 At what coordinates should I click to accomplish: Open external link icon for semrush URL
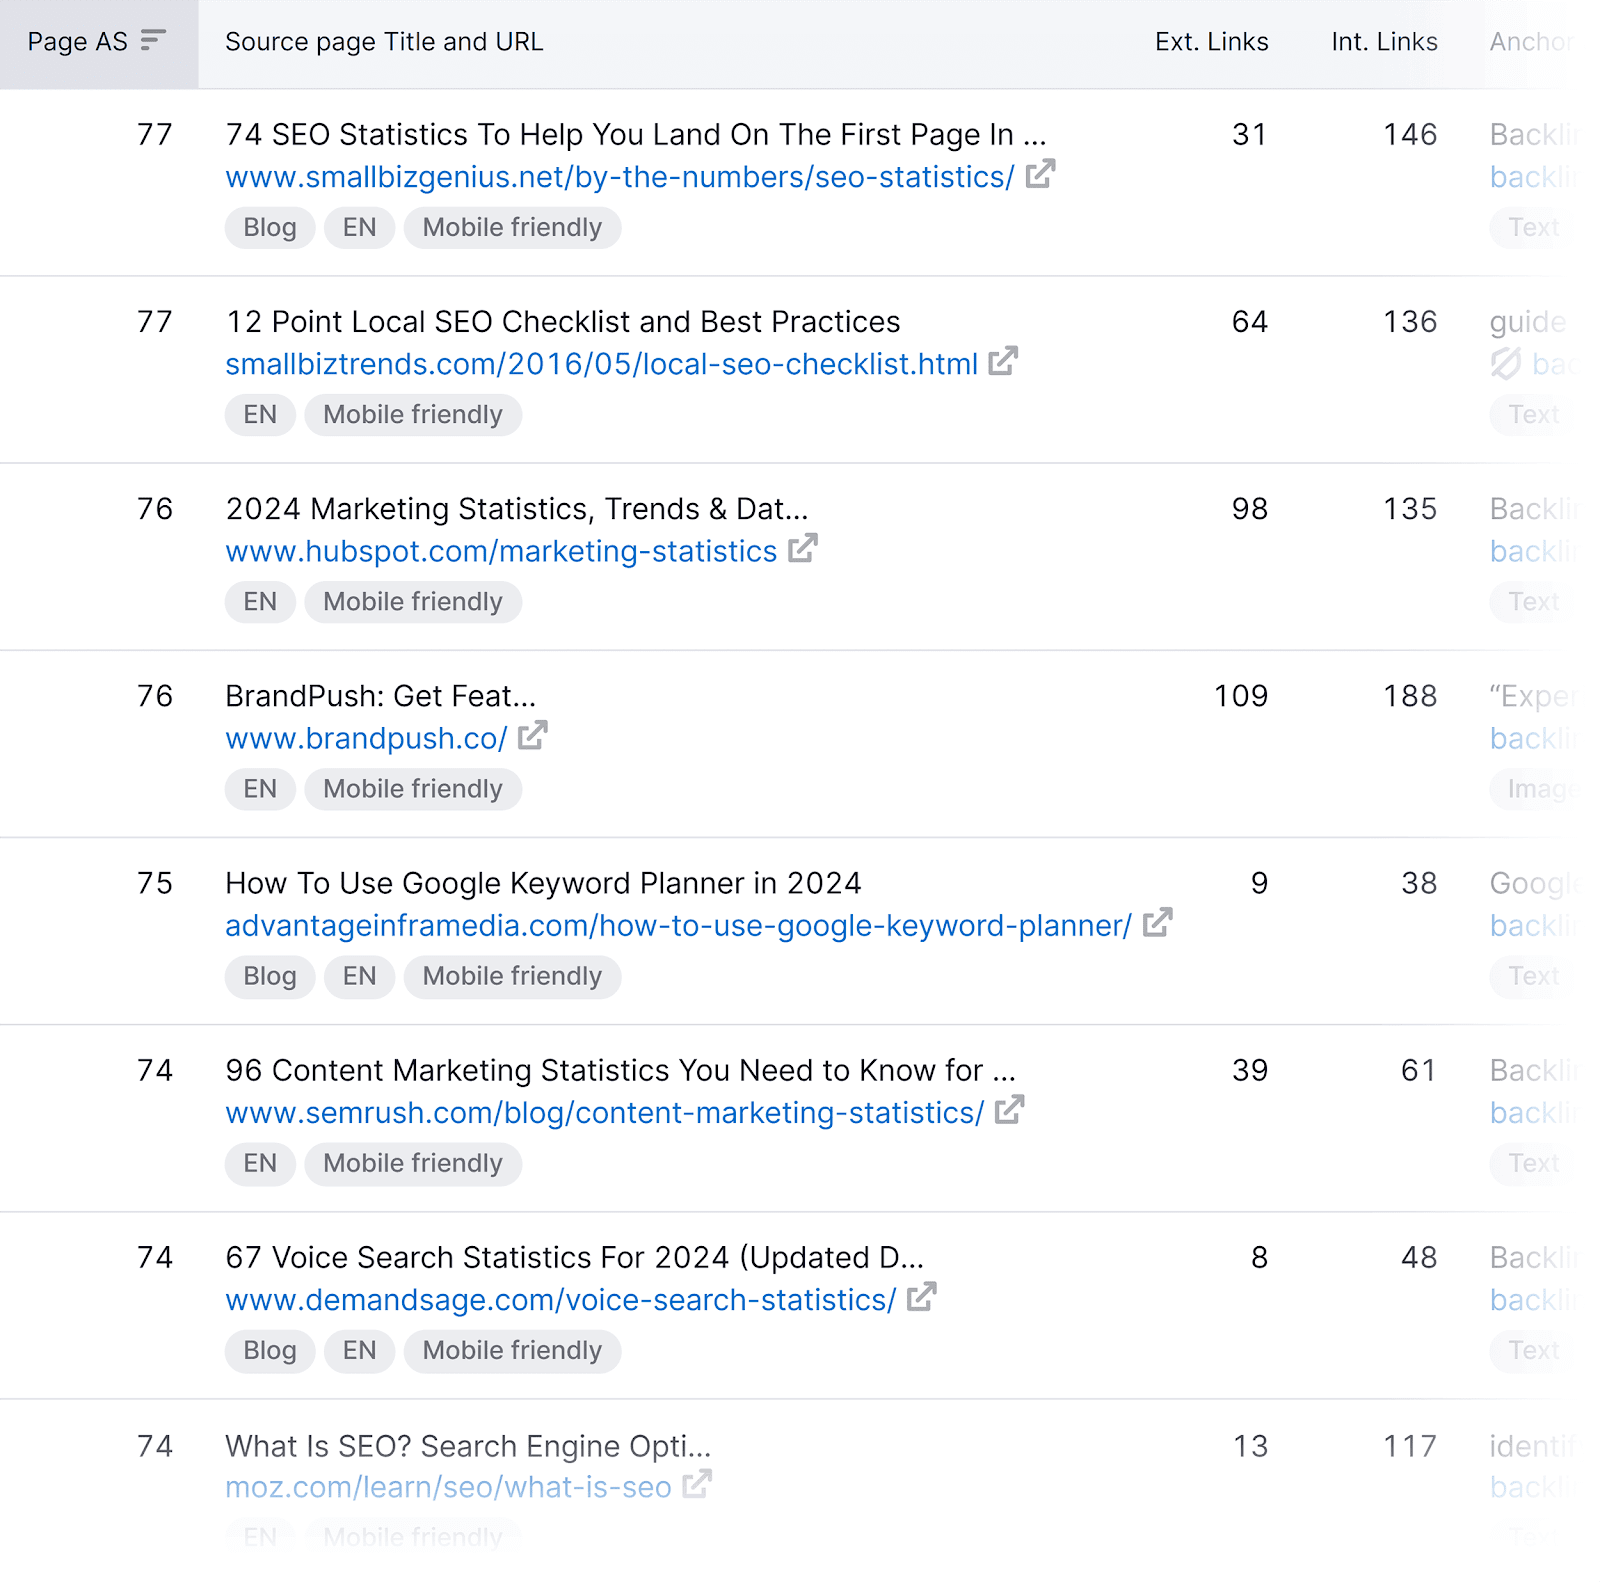tap(1010, 1109)
